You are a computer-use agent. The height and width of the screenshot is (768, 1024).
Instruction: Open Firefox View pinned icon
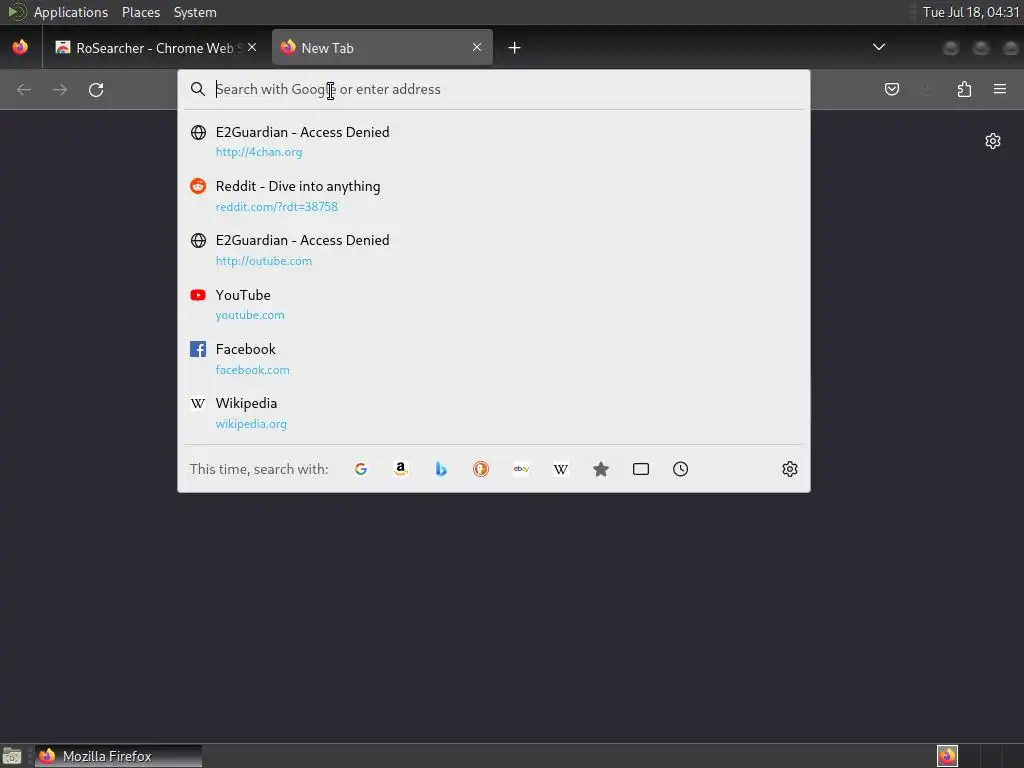[20, 47]
